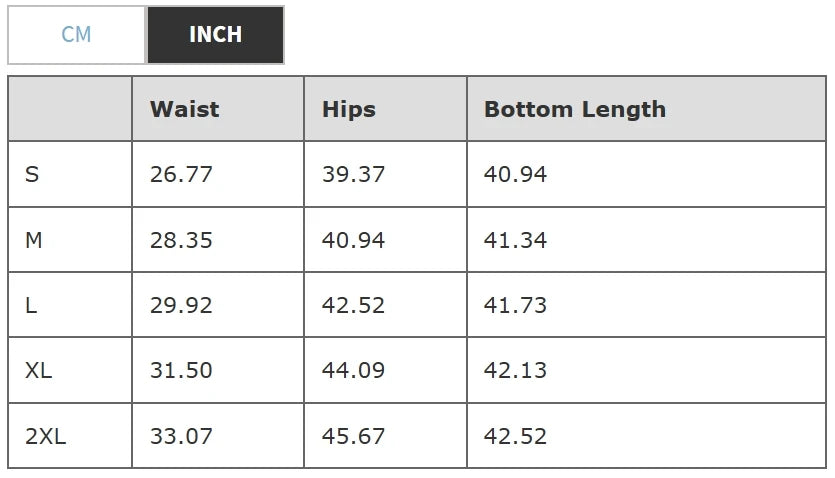Select the M size row label
Screen dimensions: 835x478
coord(34,241)
